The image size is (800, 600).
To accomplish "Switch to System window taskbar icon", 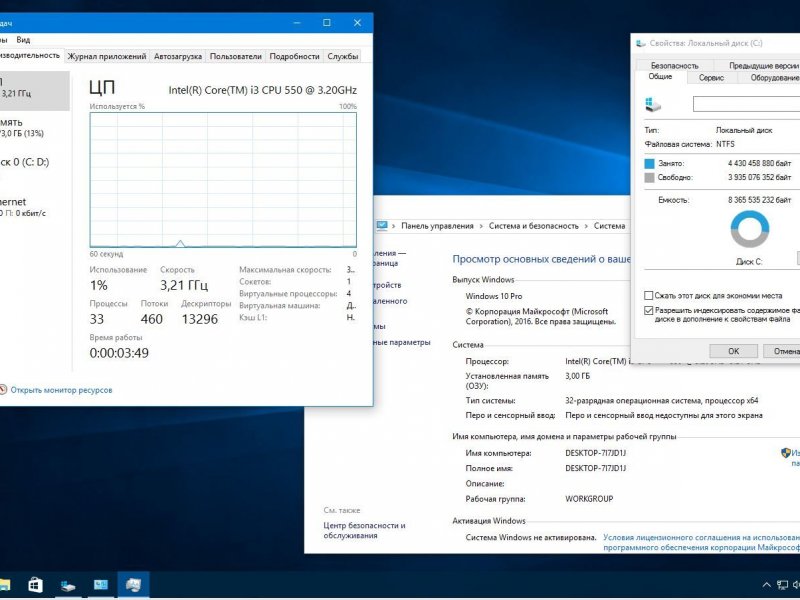I will [101, 585].
